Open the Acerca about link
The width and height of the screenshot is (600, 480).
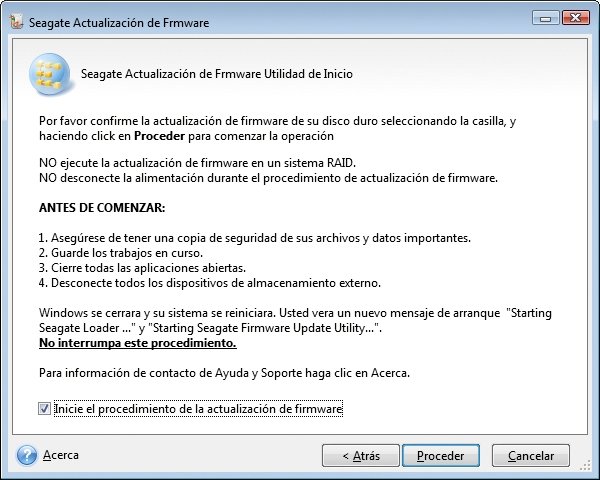(61, 455)
